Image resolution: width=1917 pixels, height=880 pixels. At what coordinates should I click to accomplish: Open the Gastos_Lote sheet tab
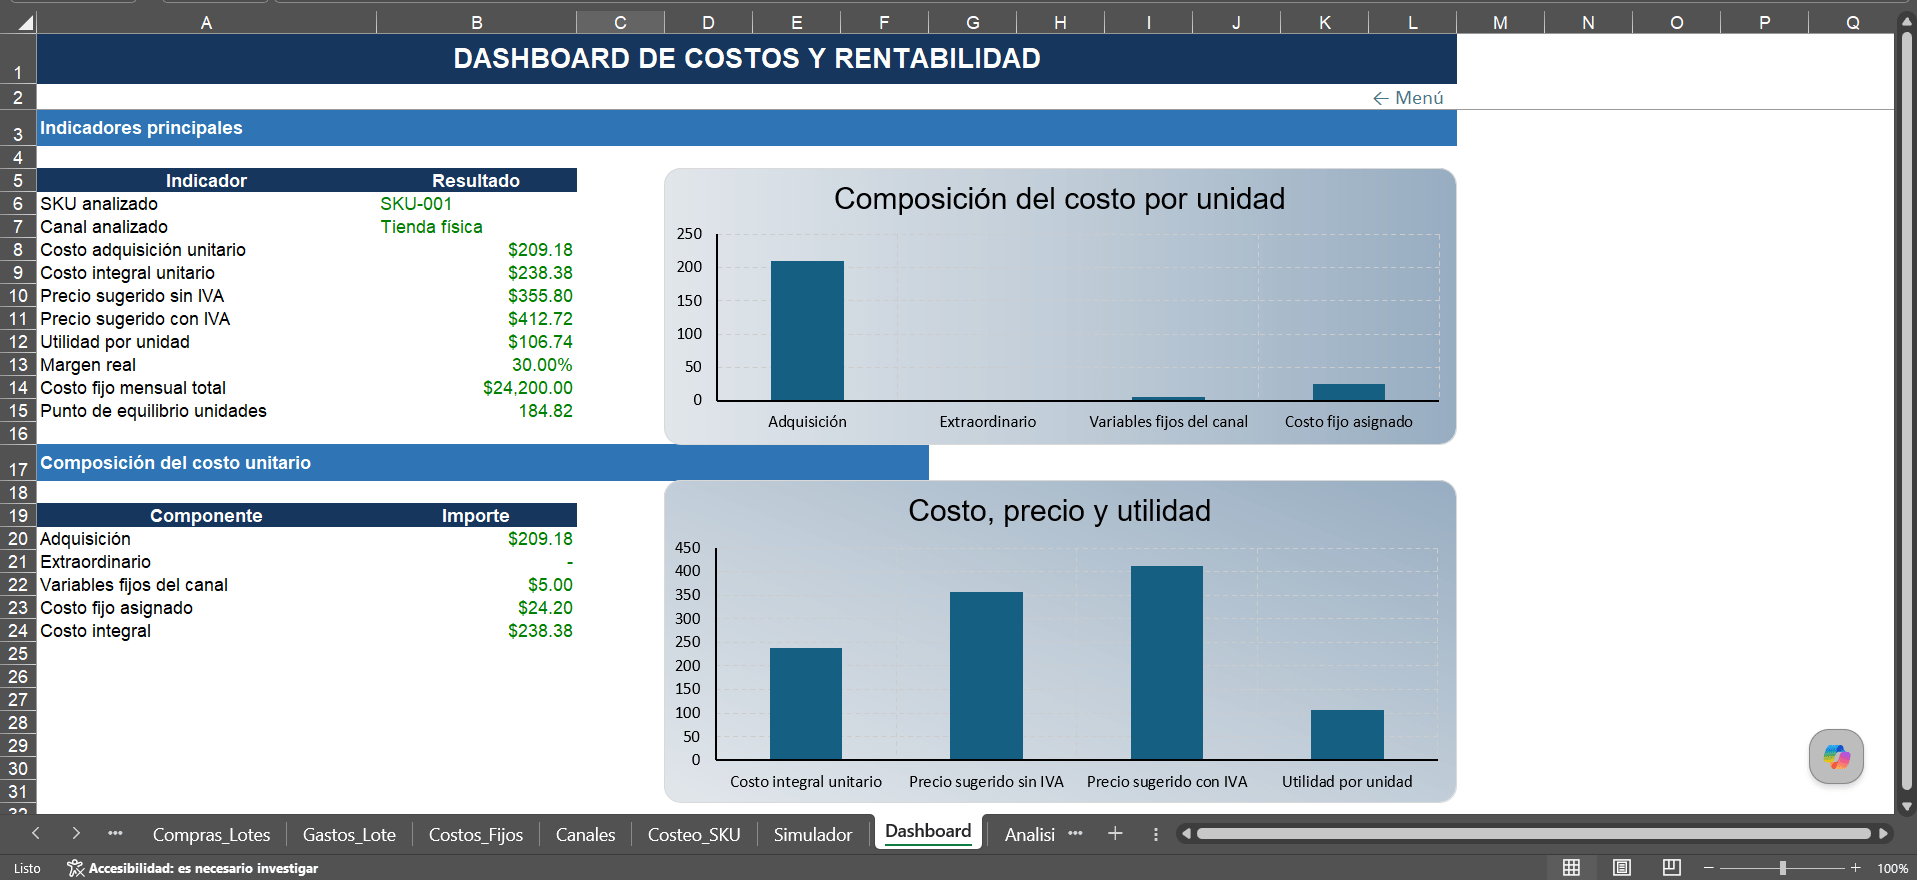[349, 835]
